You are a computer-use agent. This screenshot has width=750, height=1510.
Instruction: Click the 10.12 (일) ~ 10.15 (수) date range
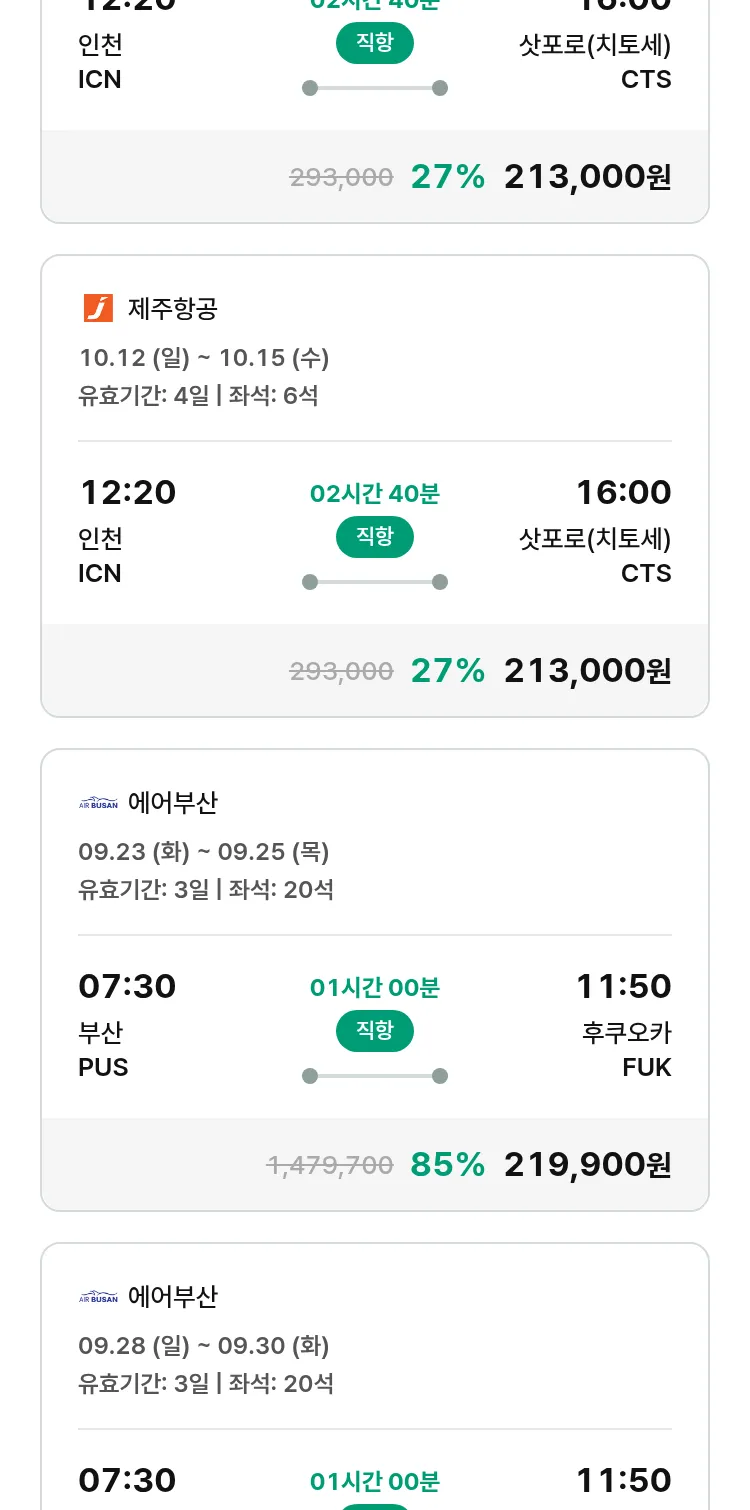tap(204, 357)
